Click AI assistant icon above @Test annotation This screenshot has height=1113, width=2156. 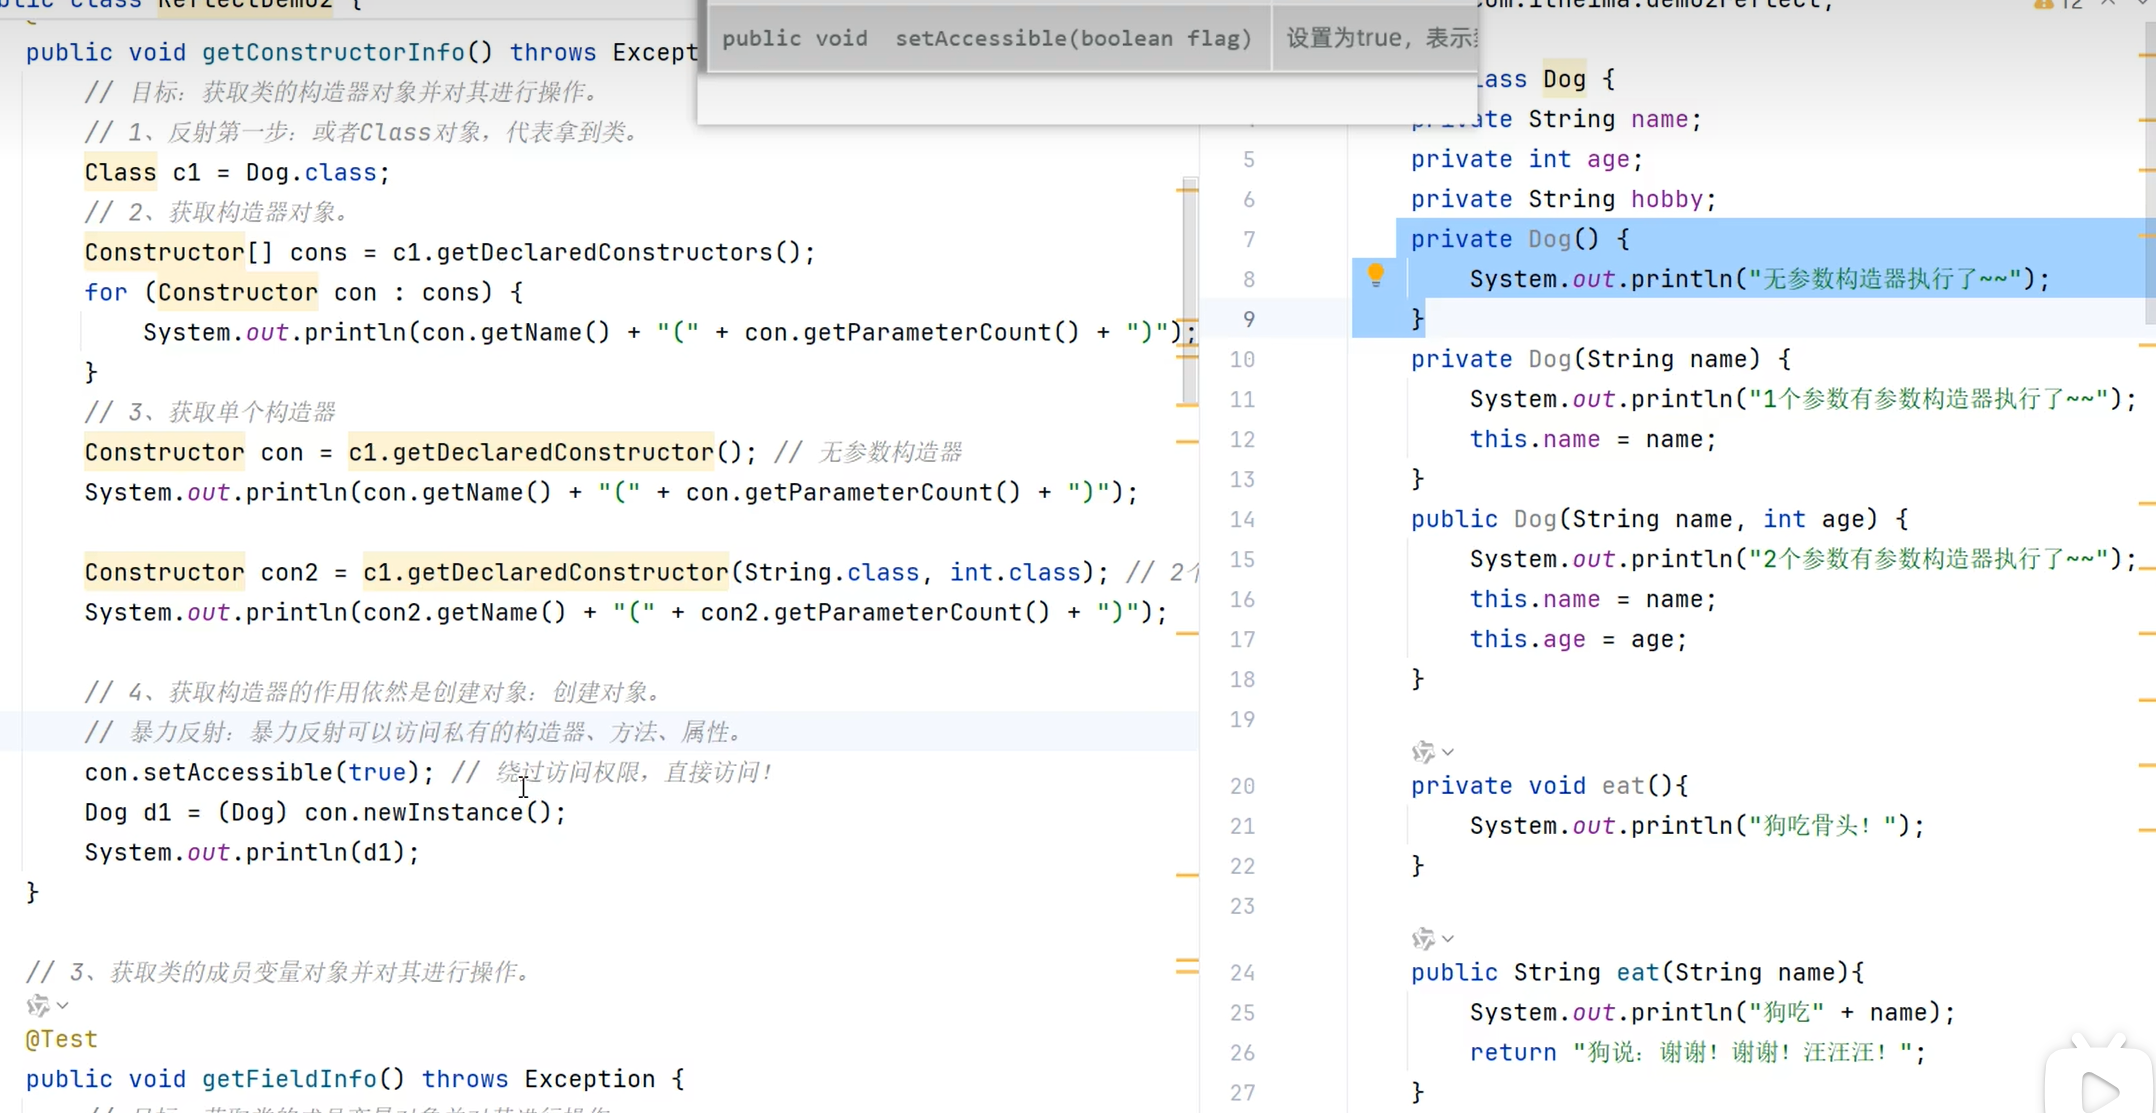(x=38, y=1005)
